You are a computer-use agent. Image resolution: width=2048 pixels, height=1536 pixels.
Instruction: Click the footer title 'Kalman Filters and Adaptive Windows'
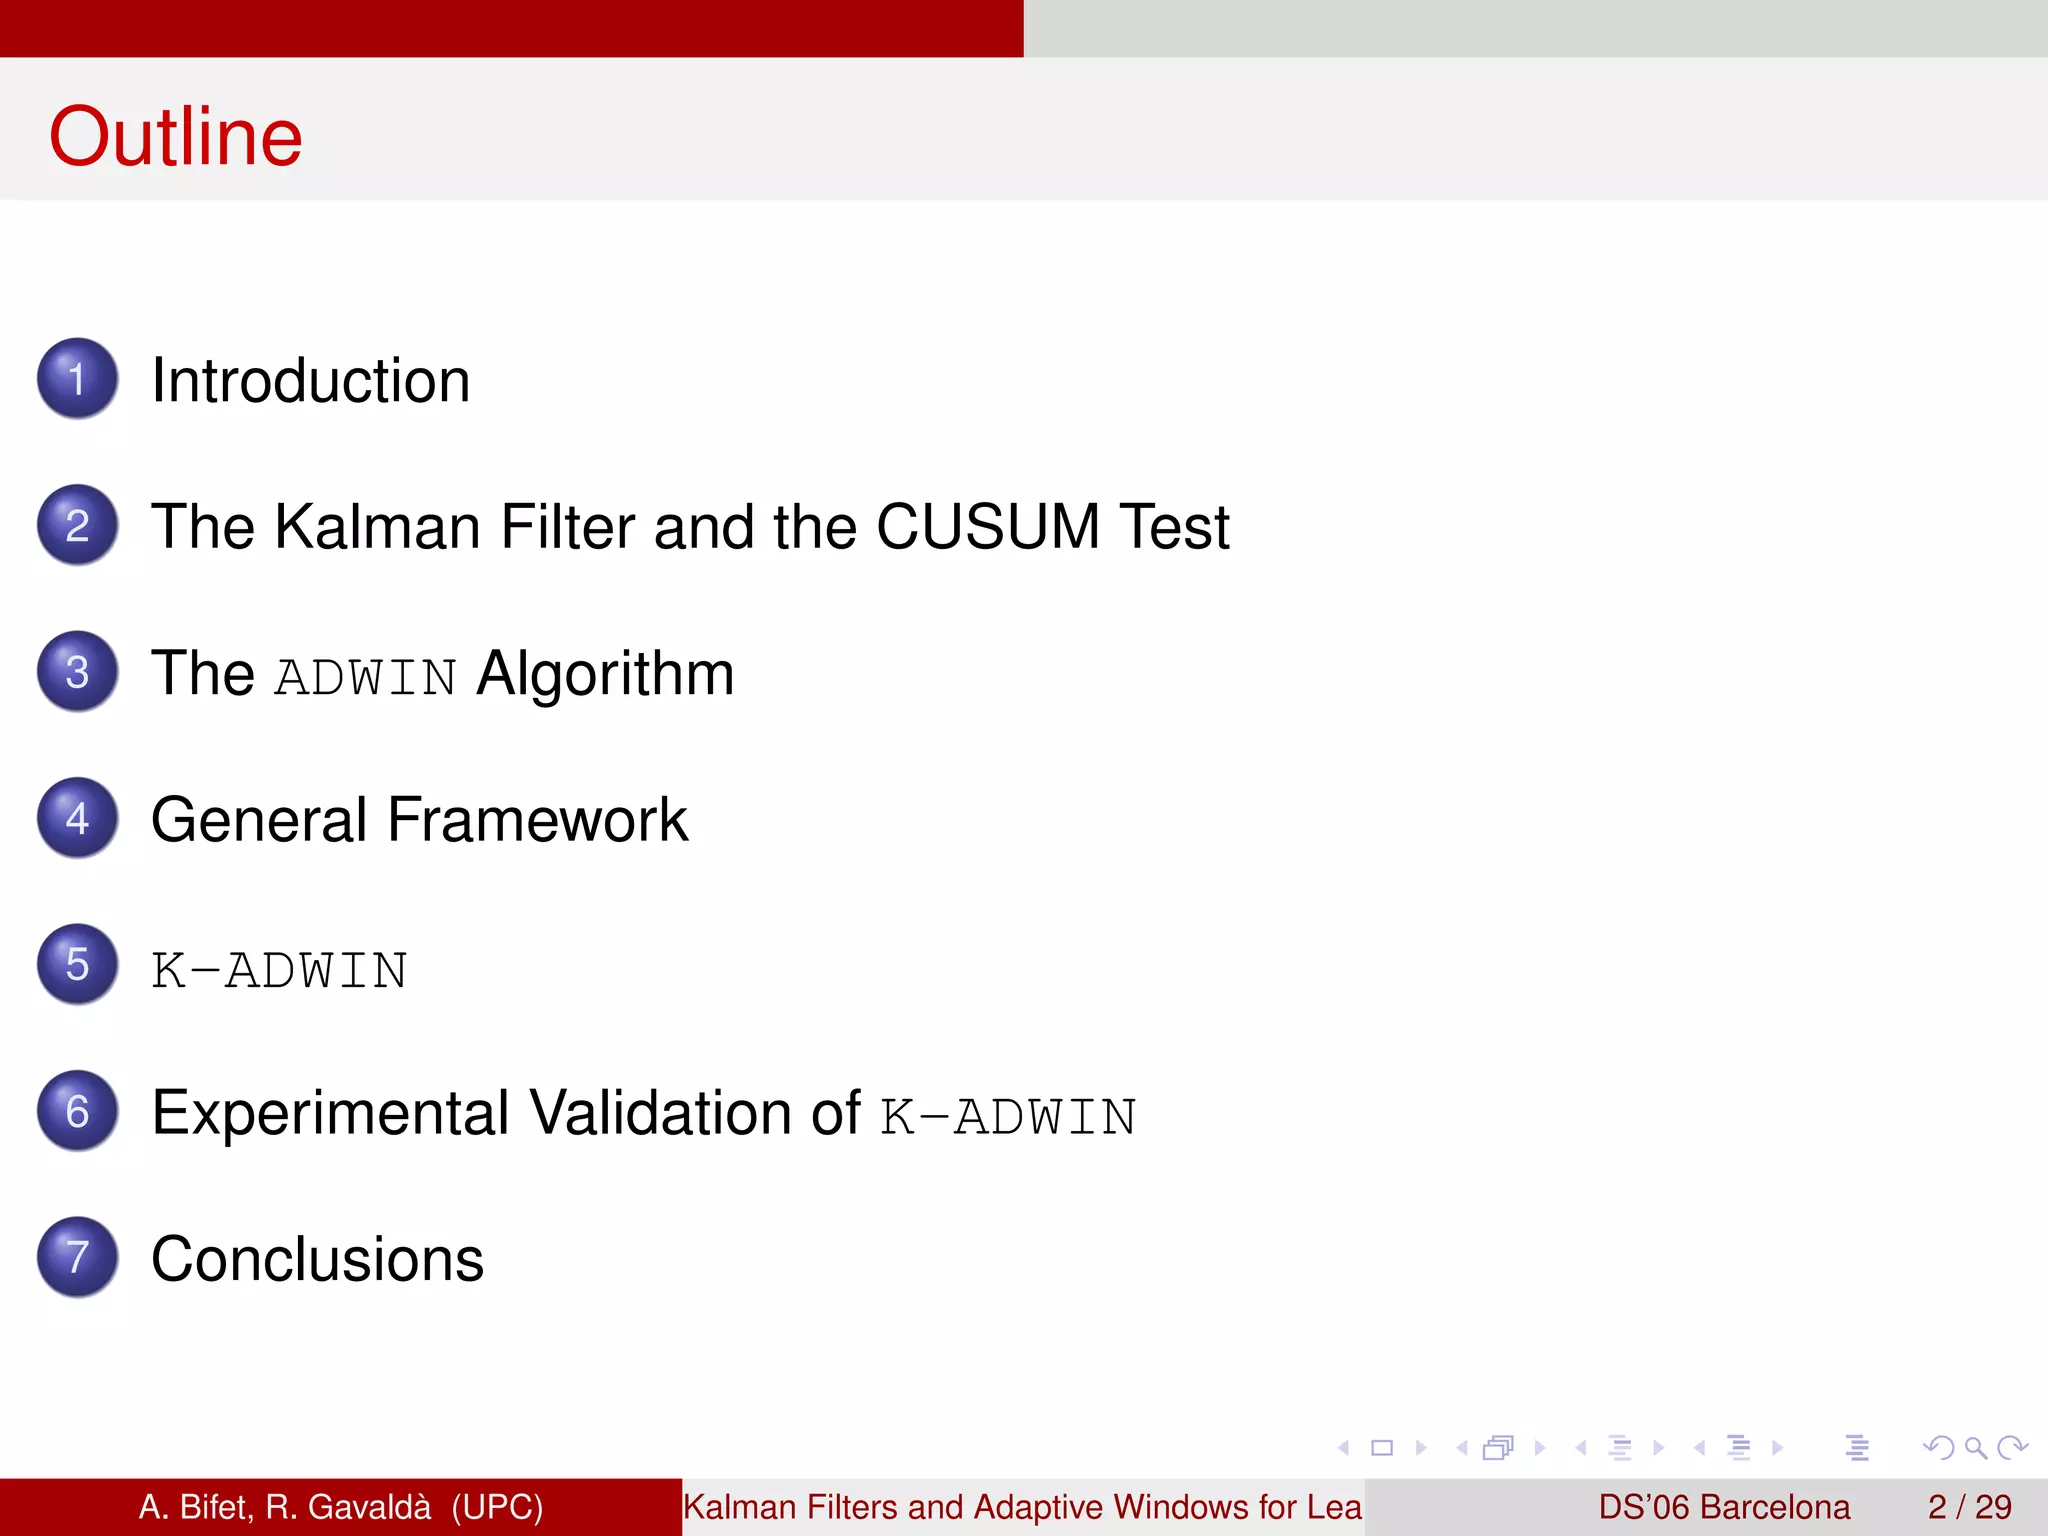(1022, 1507)
